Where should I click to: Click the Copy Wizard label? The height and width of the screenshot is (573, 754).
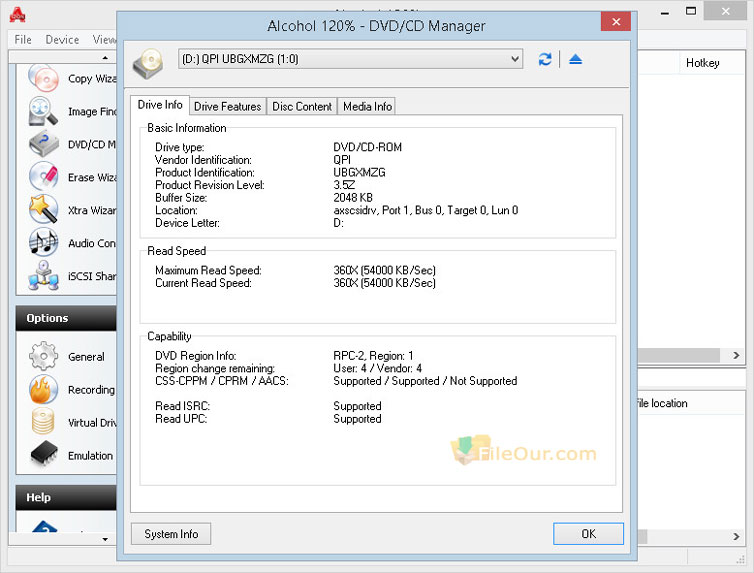92,78
